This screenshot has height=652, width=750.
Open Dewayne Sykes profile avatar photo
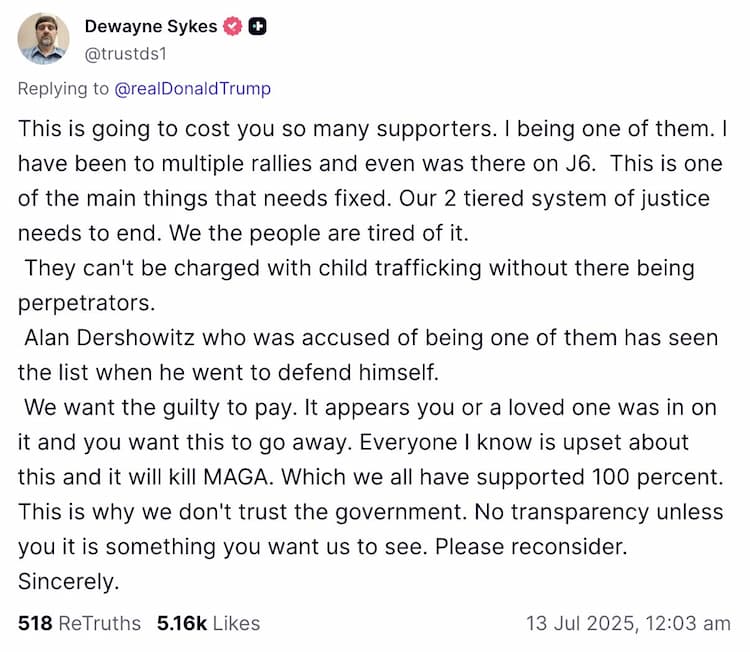(x=44, y=39)
